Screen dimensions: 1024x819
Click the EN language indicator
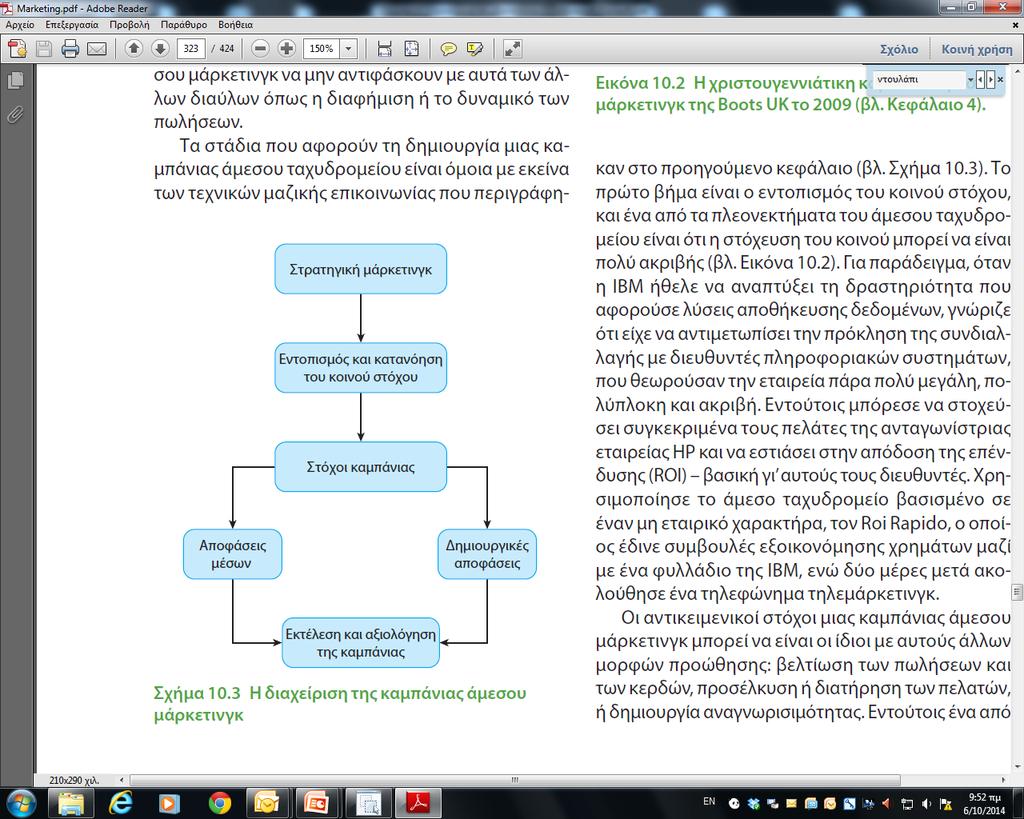click(709, 801)
